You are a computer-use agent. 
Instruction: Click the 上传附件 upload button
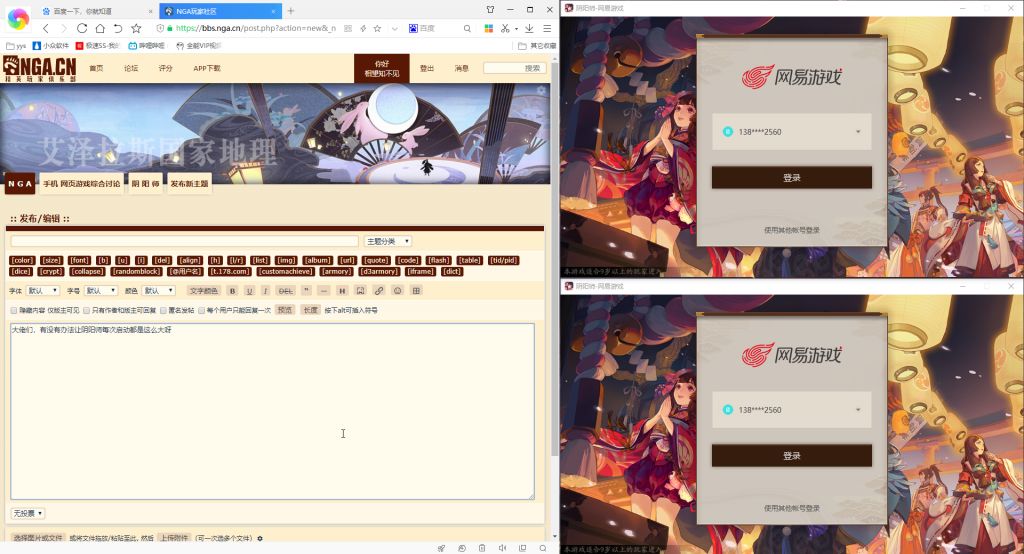[x=174, y=538]
